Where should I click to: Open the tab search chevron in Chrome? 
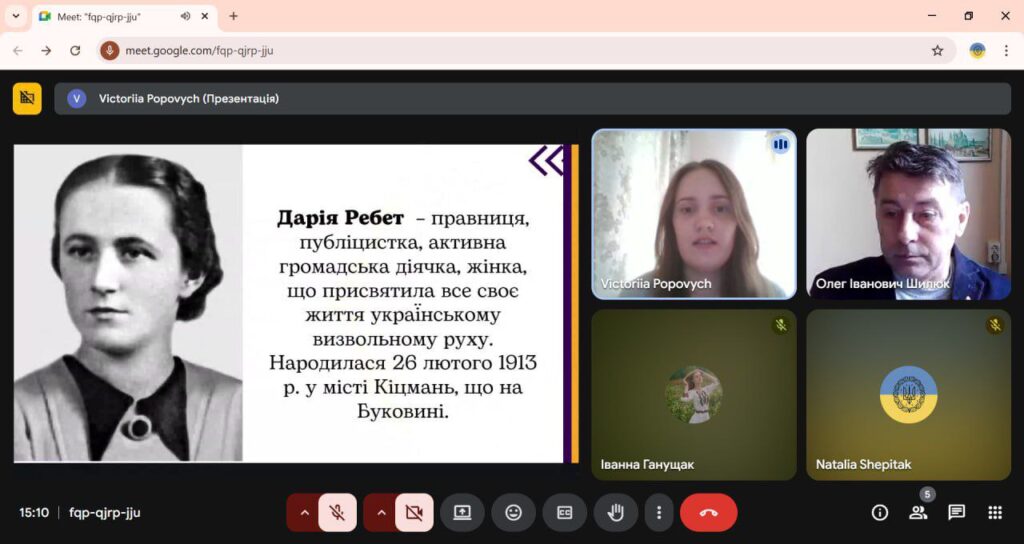pos(15,16)
